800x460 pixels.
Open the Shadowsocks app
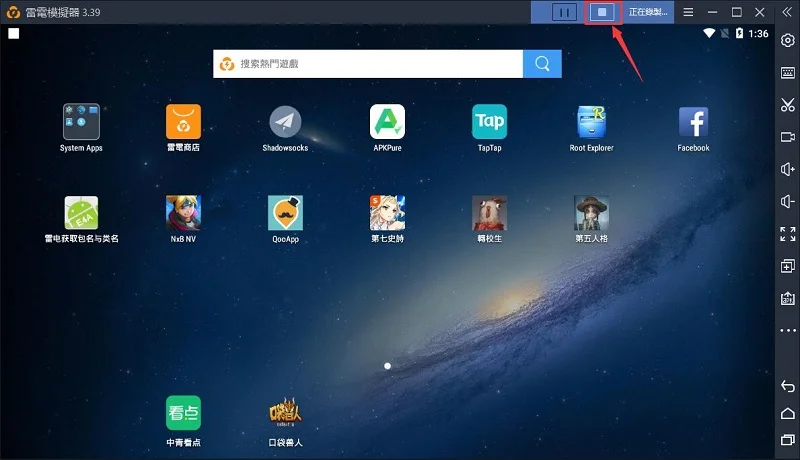click(285, 129)
